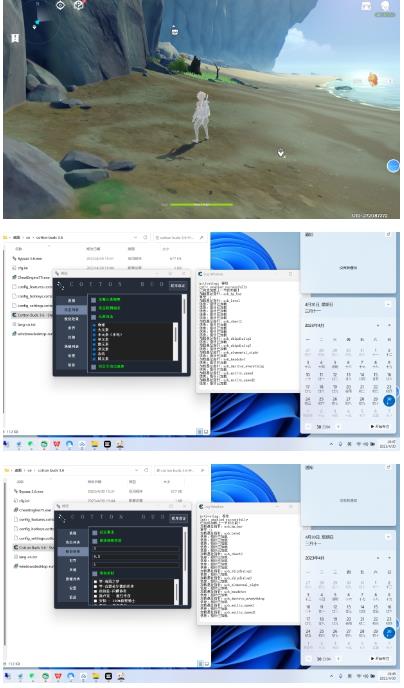This screenshot has height=688, width=404.
Task: Check the first white checkbox in the bottom window's list
Action: (x=95, y=582)
